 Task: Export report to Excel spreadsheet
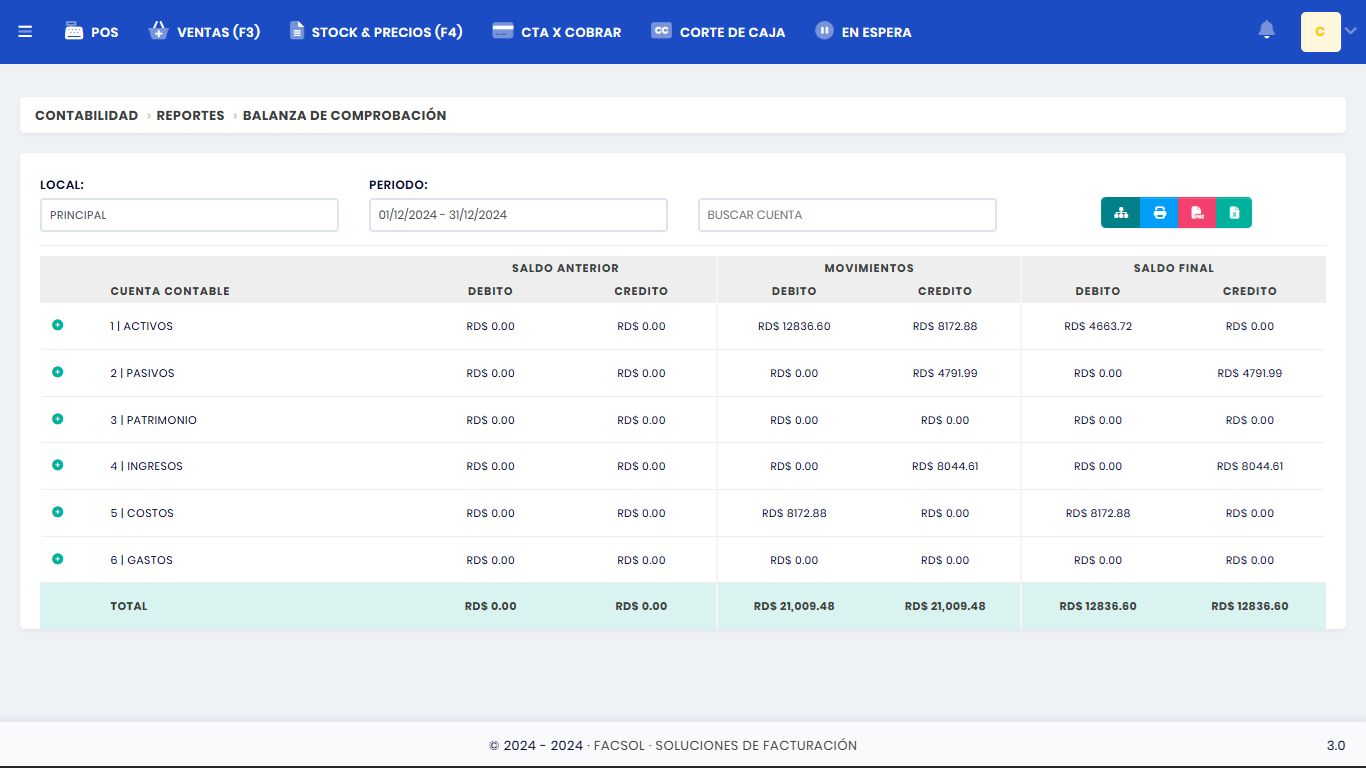[1234, 213]
